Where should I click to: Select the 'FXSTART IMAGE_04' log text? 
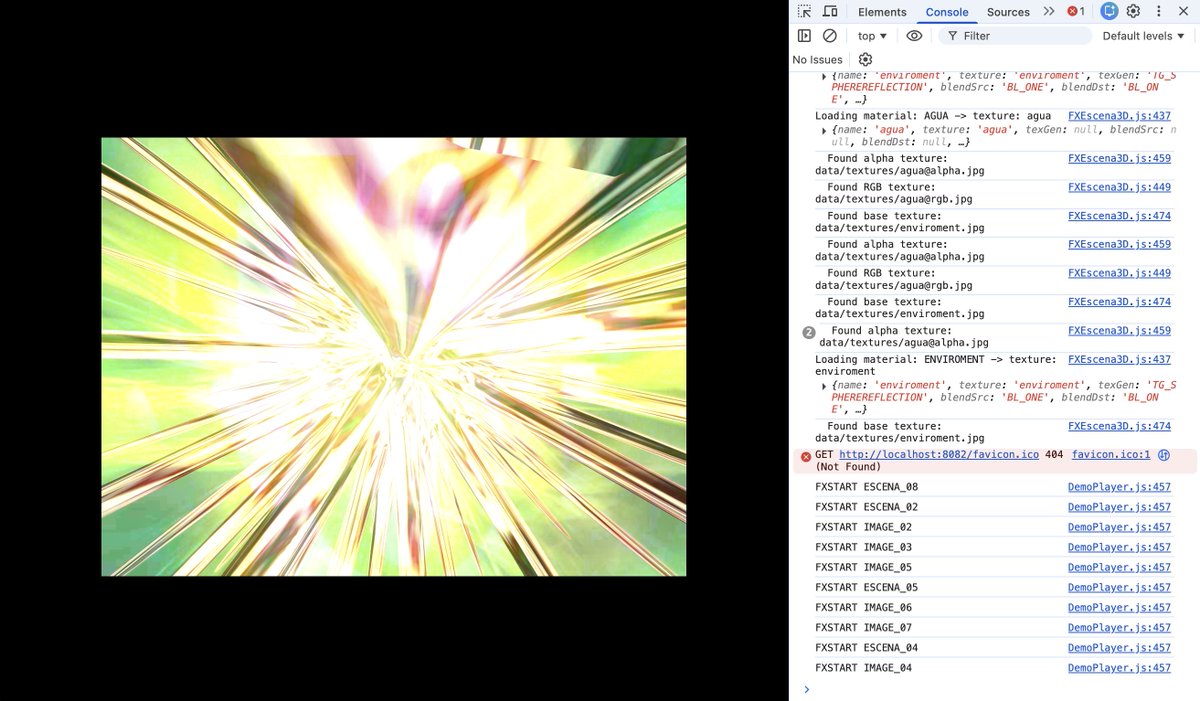point(863,667)
